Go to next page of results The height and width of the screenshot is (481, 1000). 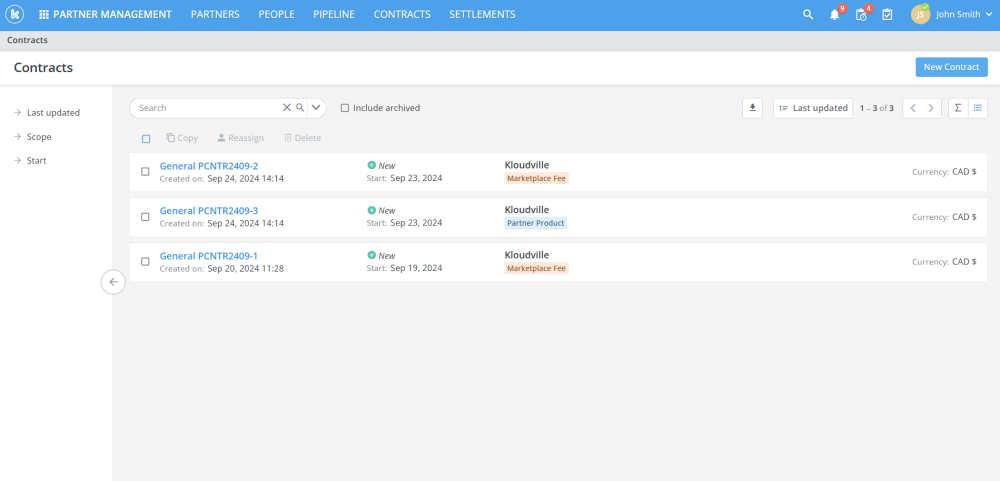tap(931, 108)
